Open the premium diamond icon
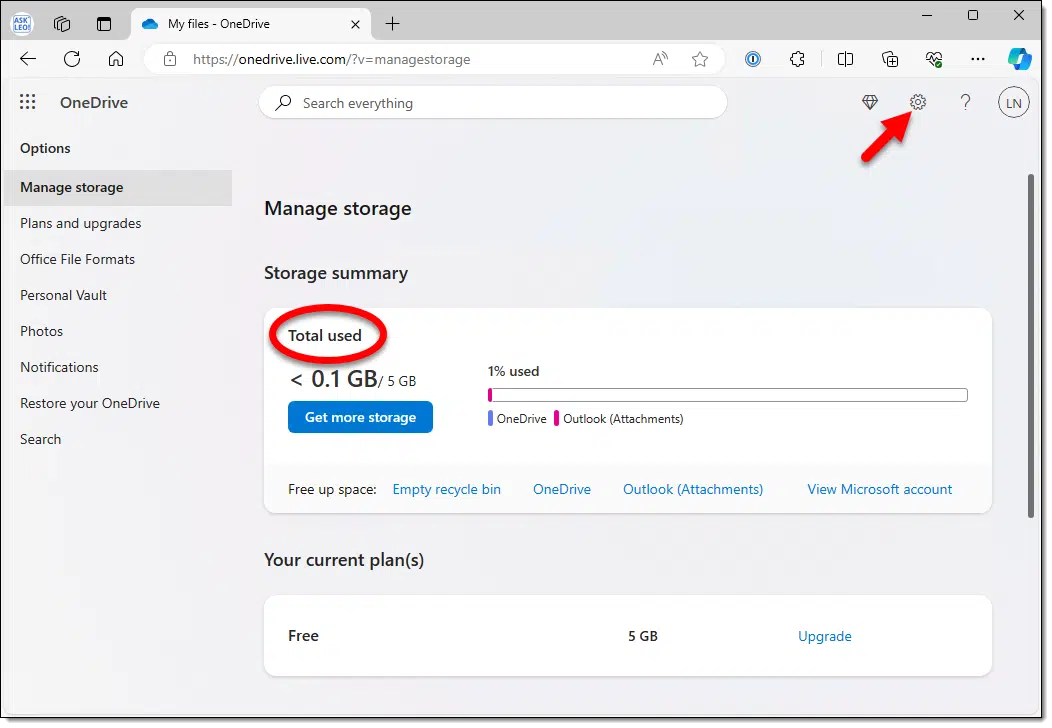This screenshot has width=1052, height=728. point(870,102)
